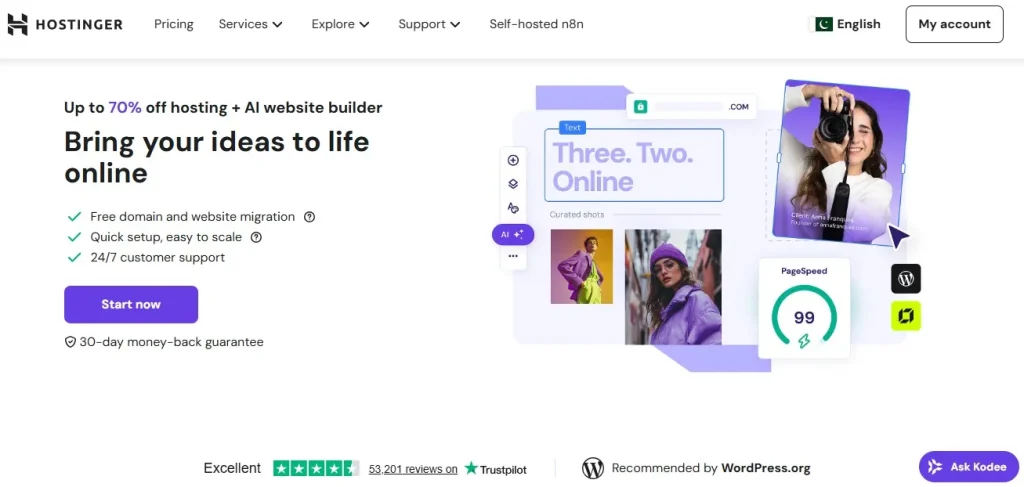Expand the Support dropdown menu
This screenshot has width=1024, height=487.
click(429, 24)
